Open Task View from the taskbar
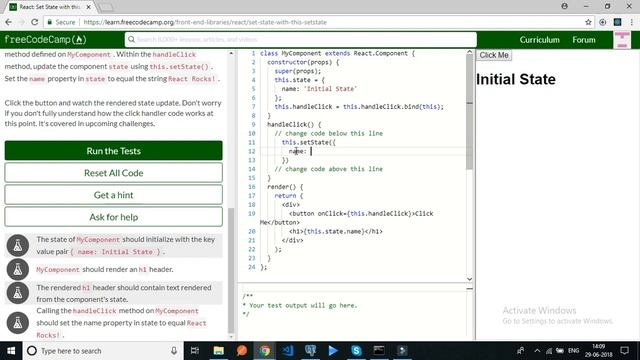Screen dimensions: 640x360 (x=195, y=351)
